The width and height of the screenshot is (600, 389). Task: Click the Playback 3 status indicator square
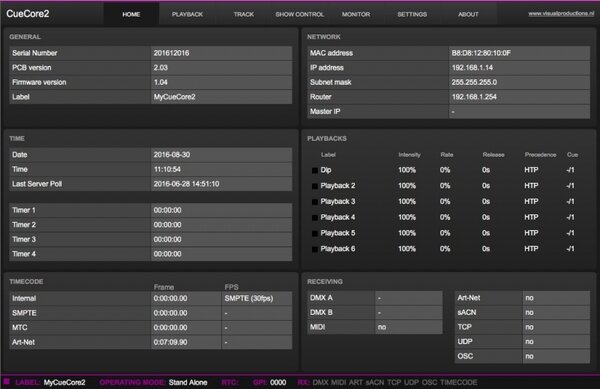coord(315,202)
